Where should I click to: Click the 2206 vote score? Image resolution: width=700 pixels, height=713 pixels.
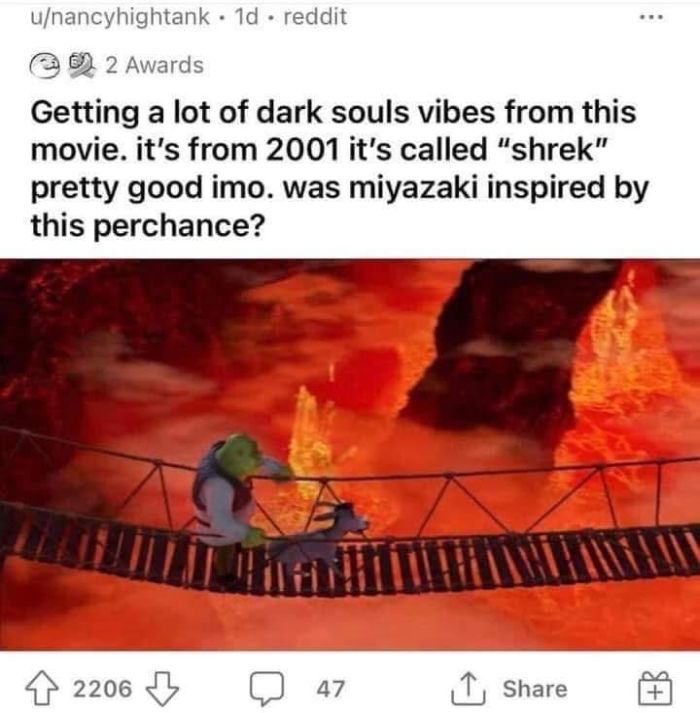pos(102,688)
